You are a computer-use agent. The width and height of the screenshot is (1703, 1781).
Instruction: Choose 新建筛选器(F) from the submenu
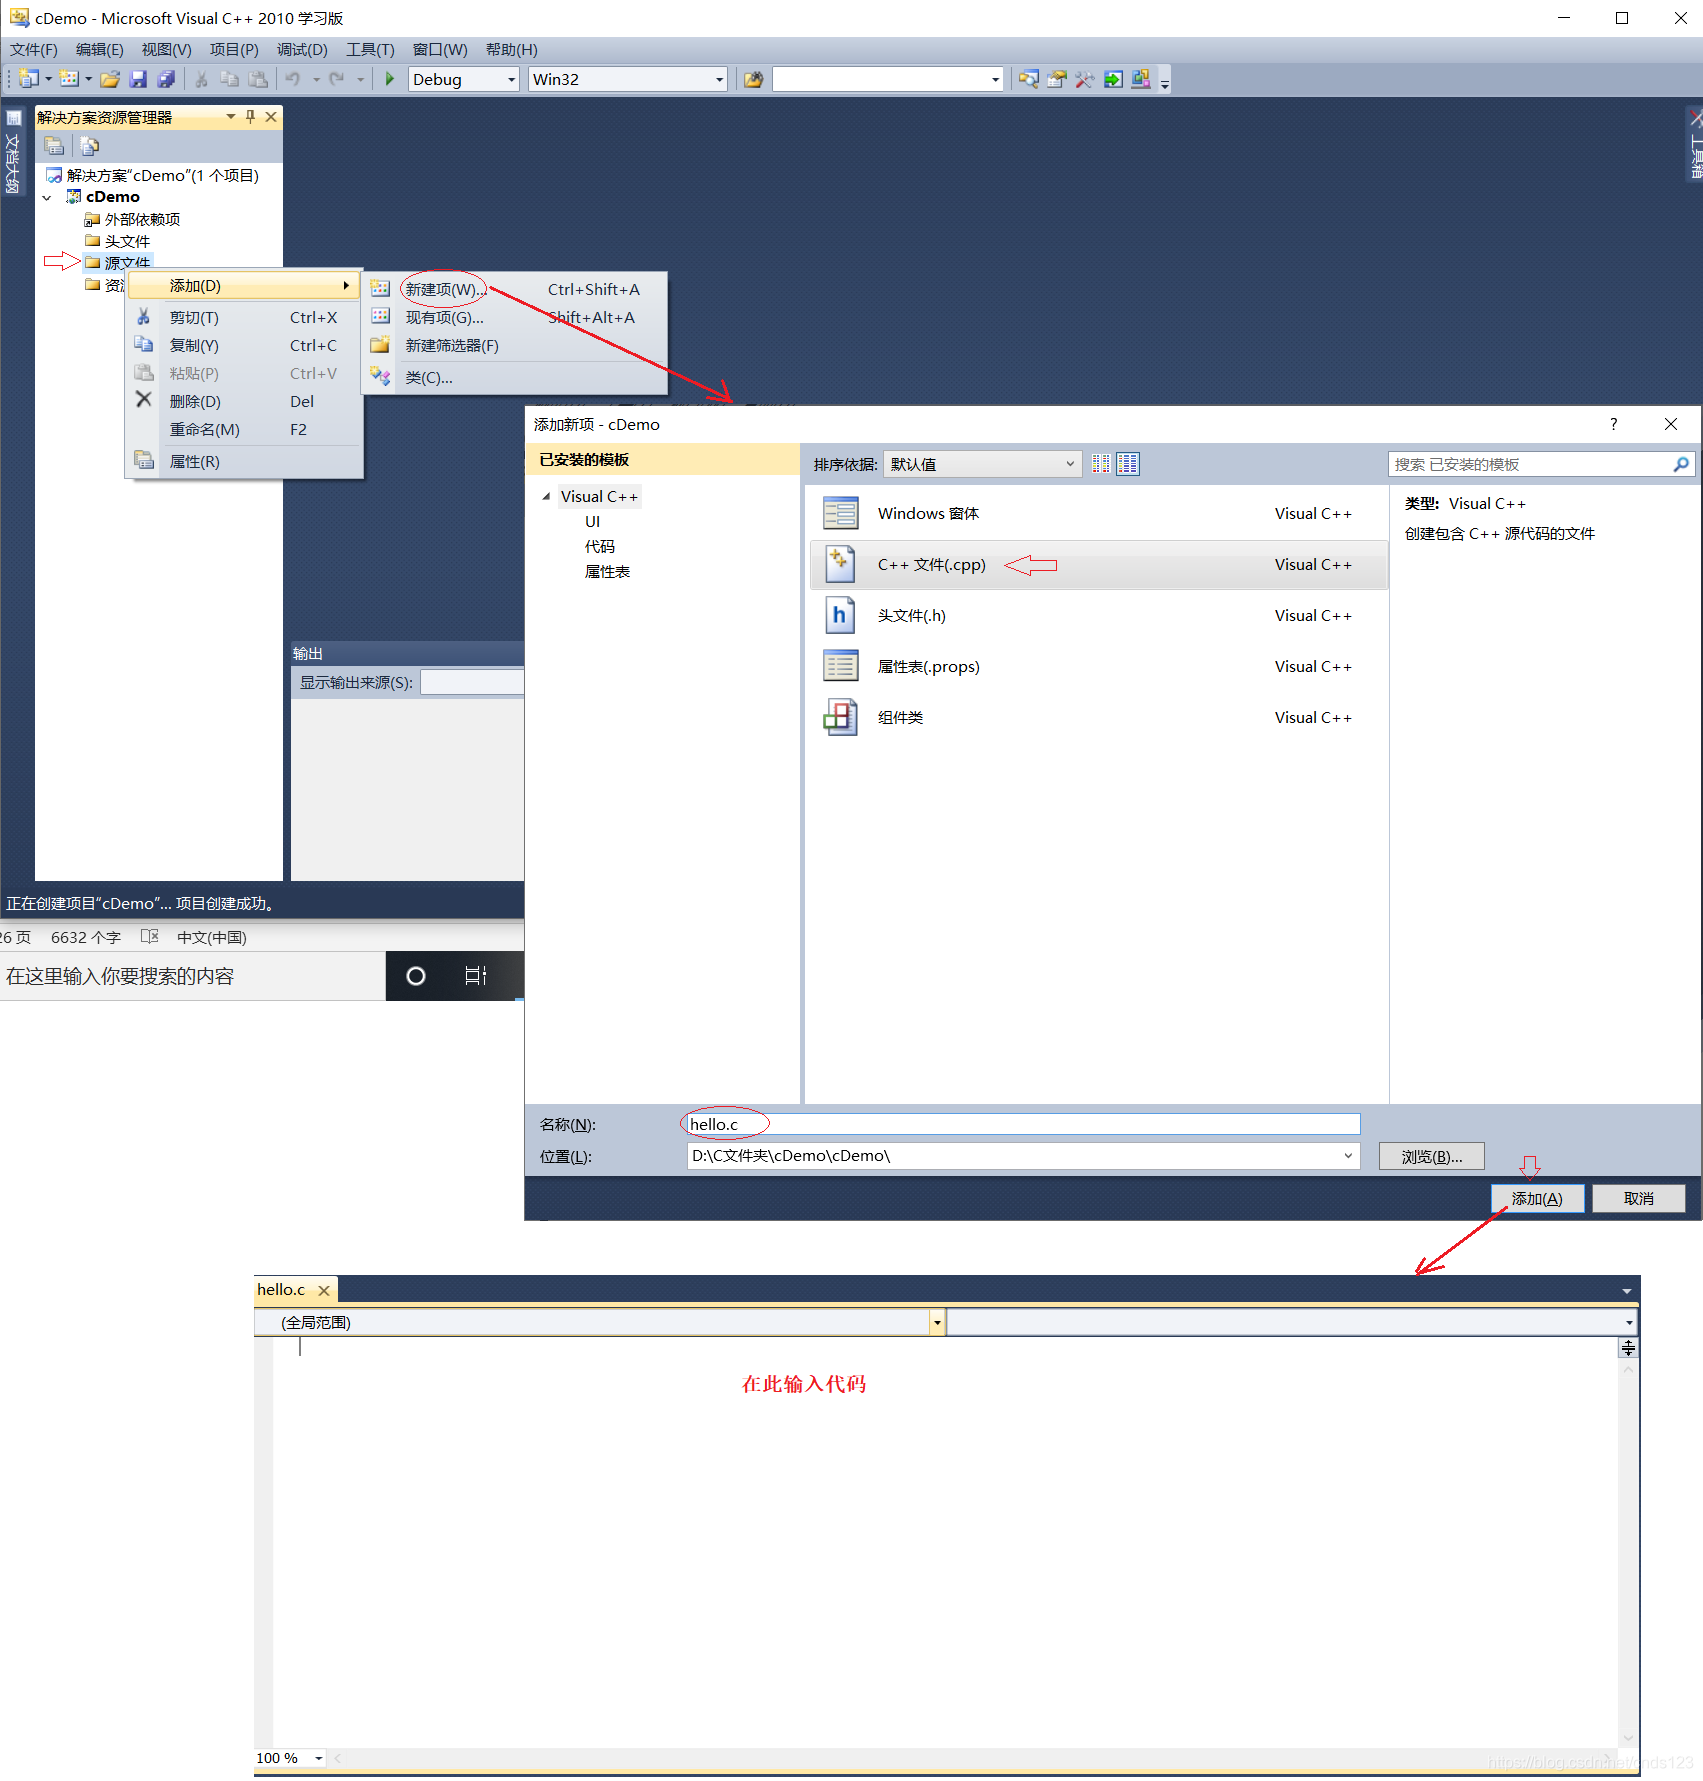514,346
